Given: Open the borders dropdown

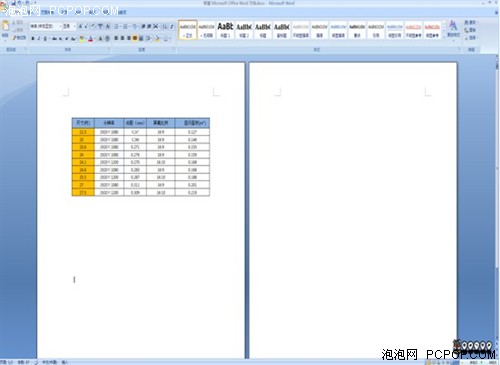Looking at the screenshot, I should click(x=166, y=39).
